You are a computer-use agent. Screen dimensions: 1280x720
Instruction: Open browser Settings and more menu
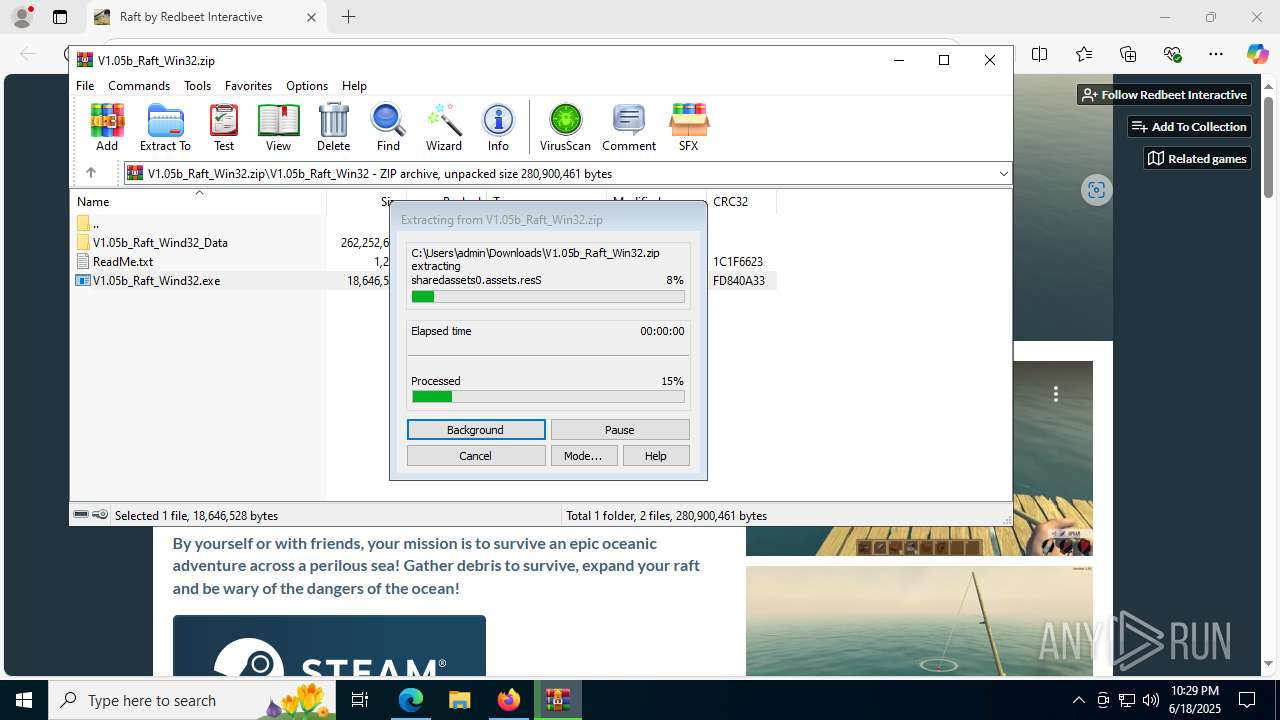pos(1216,54)
